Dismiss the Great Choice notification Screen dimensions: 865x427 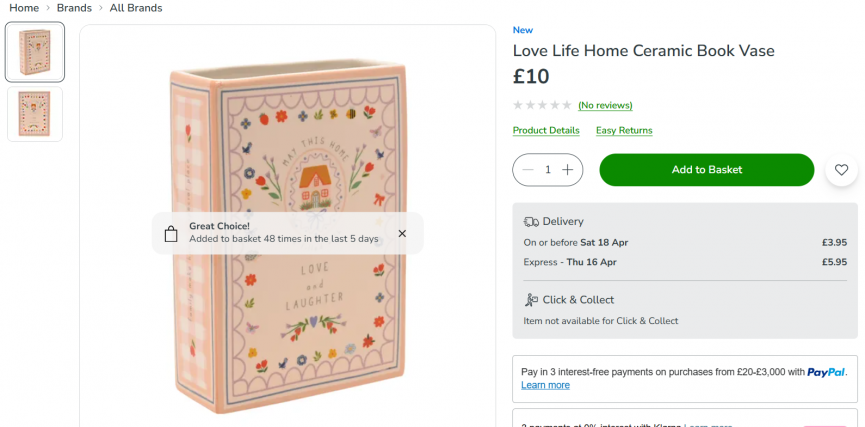point(402,233)
